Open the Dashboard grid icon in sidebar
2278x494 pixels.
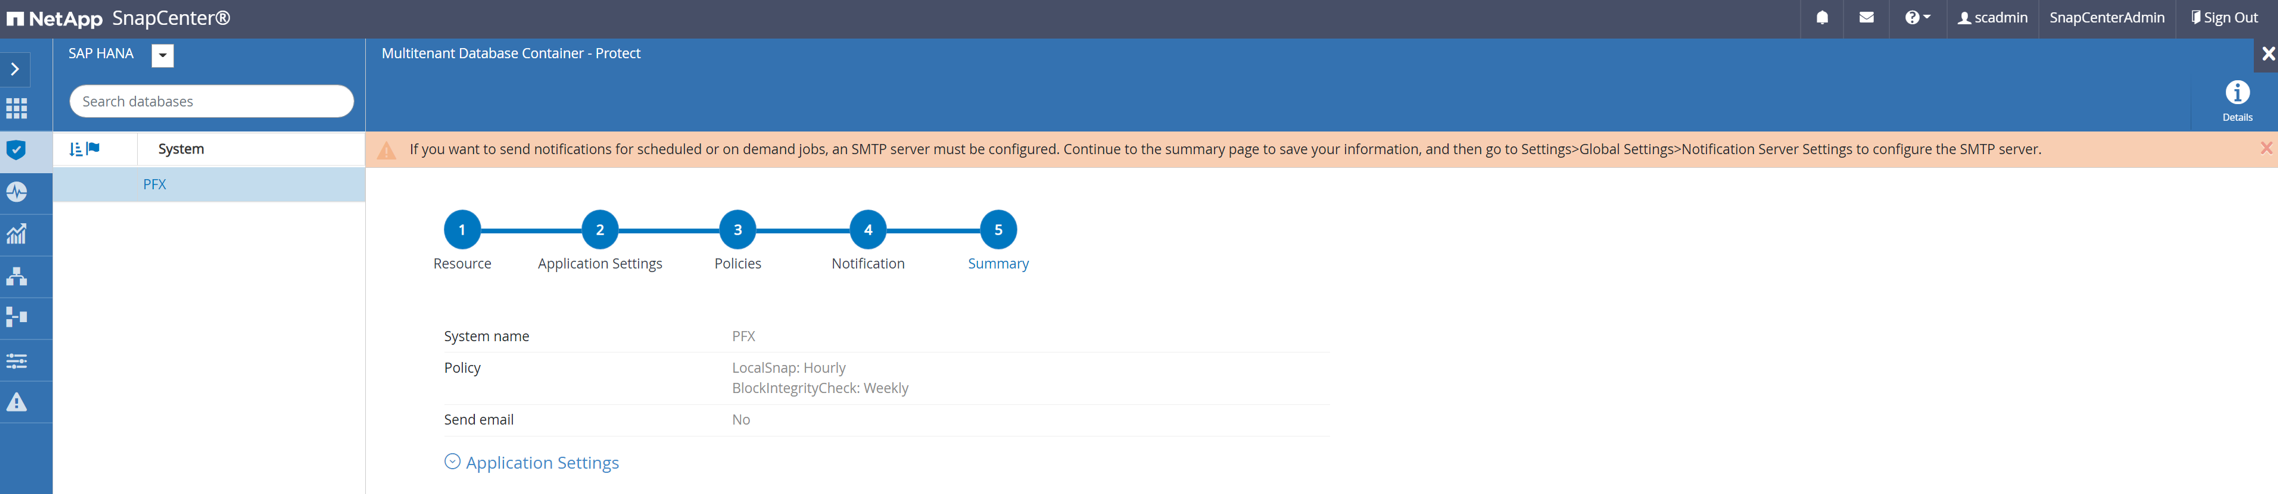click(x=17, y=108)
